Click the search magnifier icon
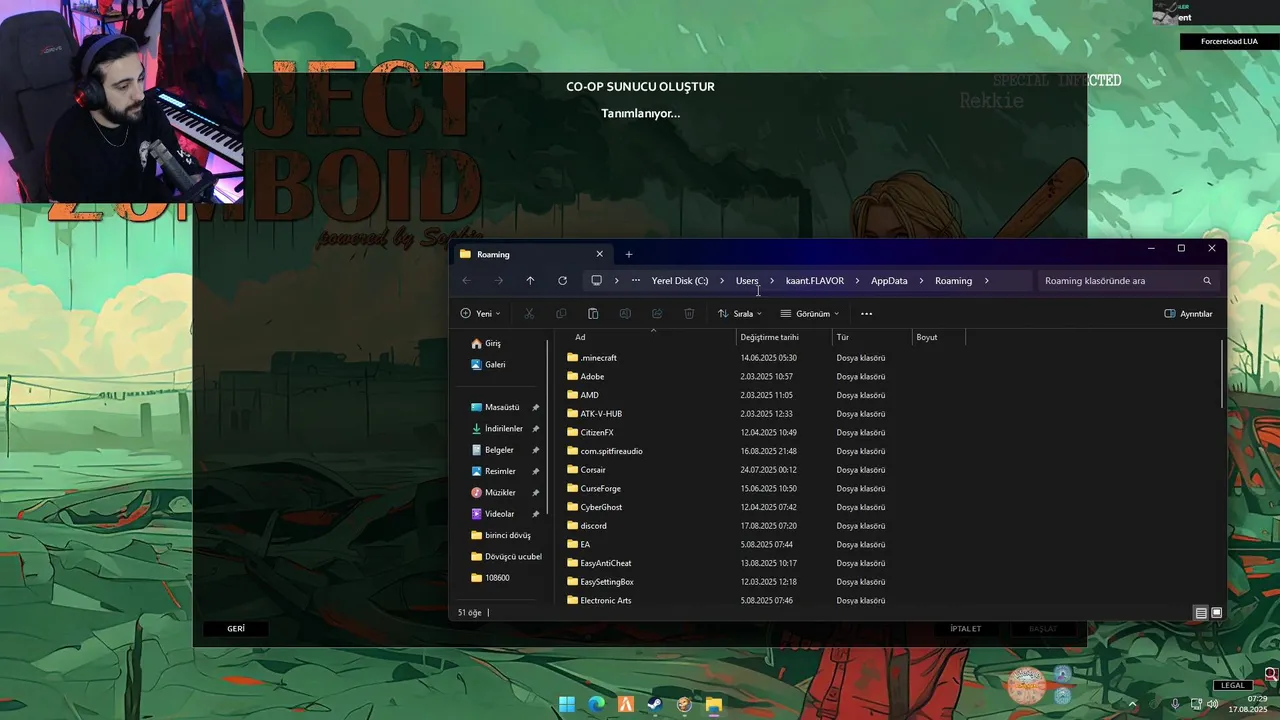The height and width of the screenshot is (720, 1280). 1207,281
